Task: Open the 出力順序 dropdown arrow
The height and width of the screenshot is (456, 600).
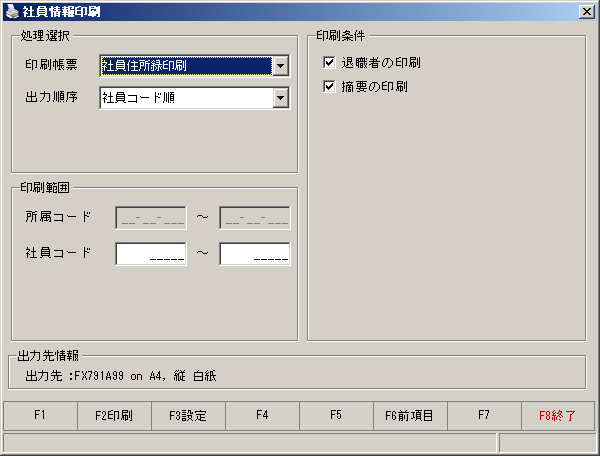Action: pos(280,98)
